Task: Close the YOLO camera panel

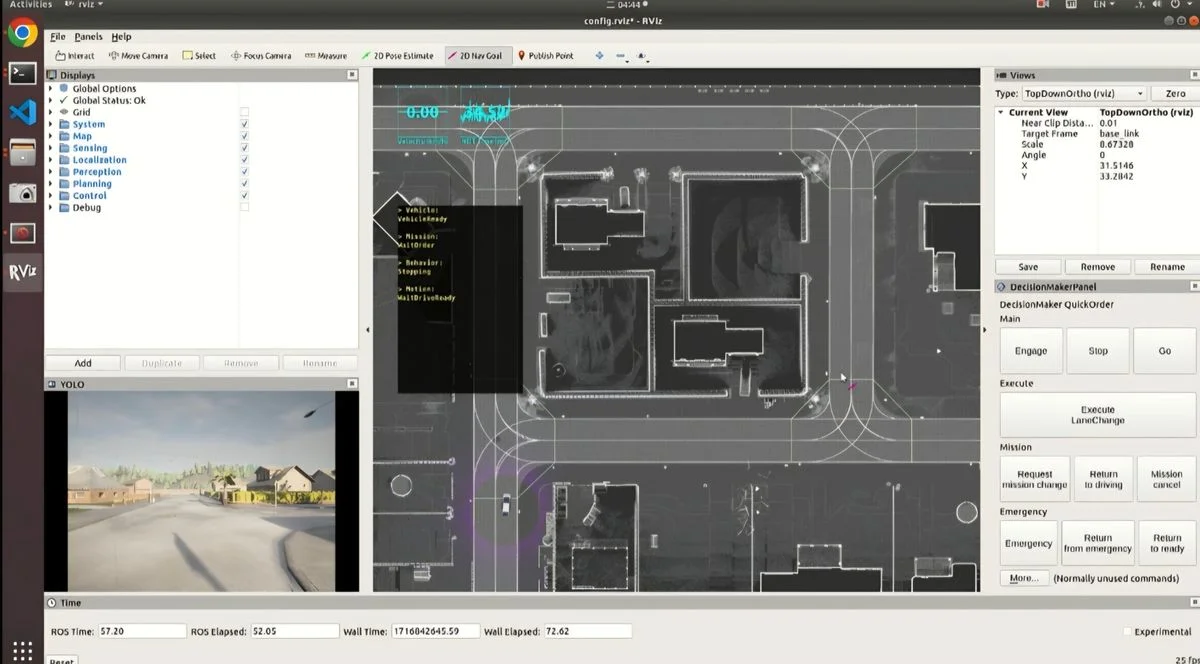Action: tap(352, 384)
